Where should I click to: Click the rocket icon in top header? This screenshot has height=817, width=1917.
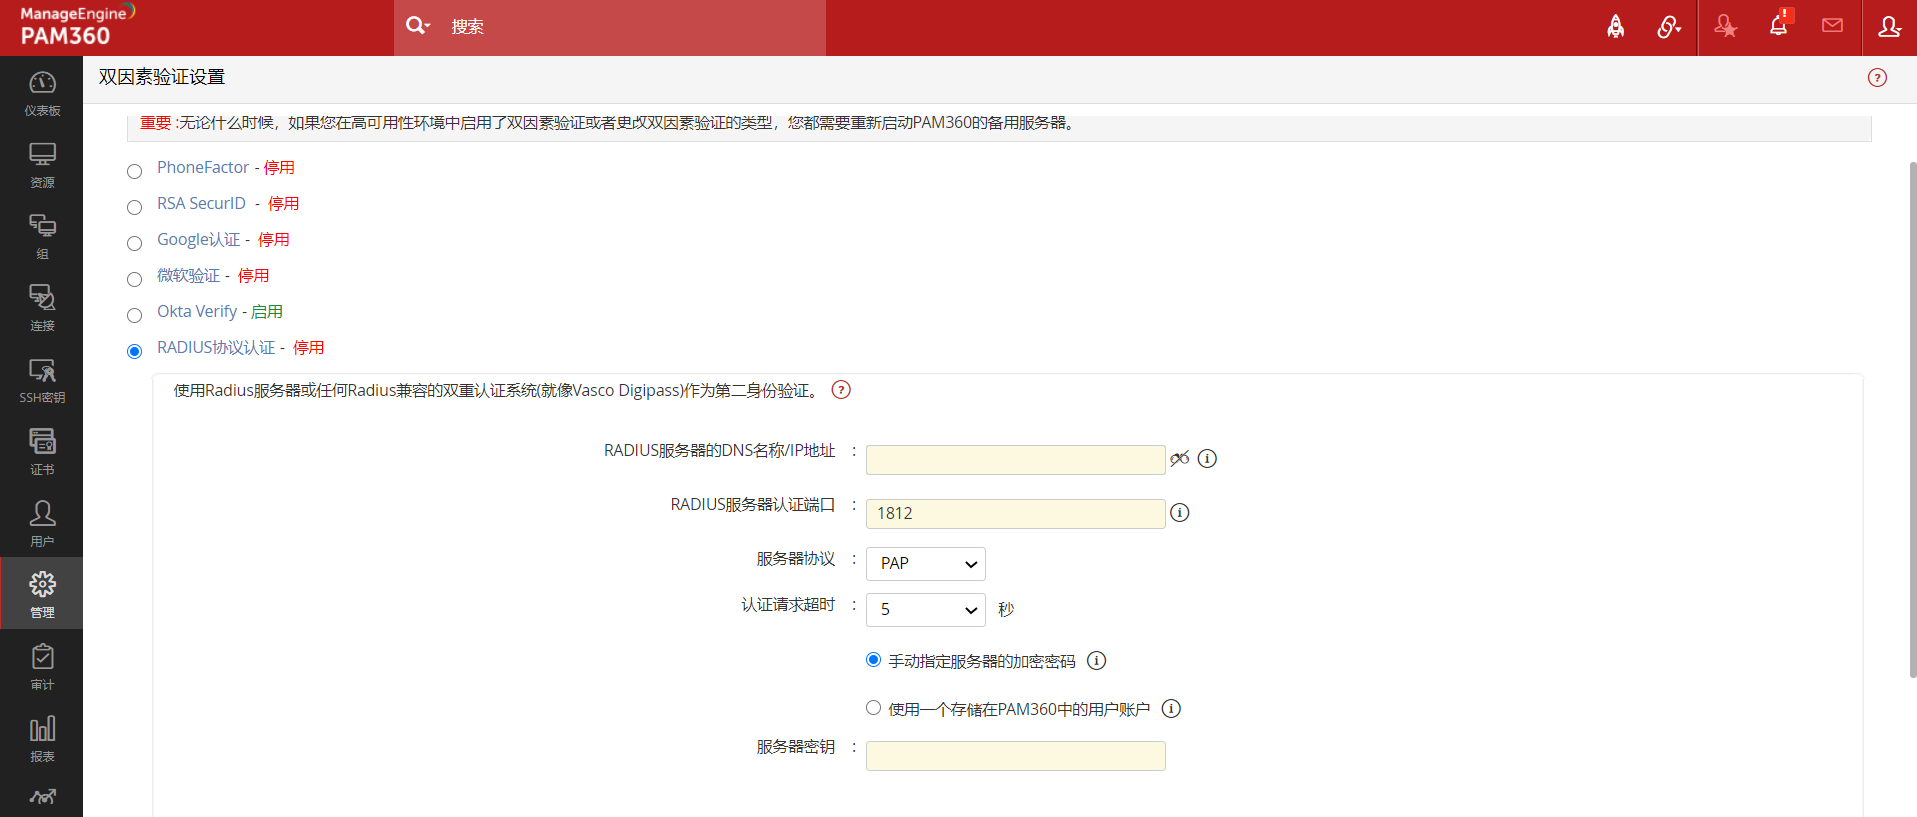click(1615, 27)
